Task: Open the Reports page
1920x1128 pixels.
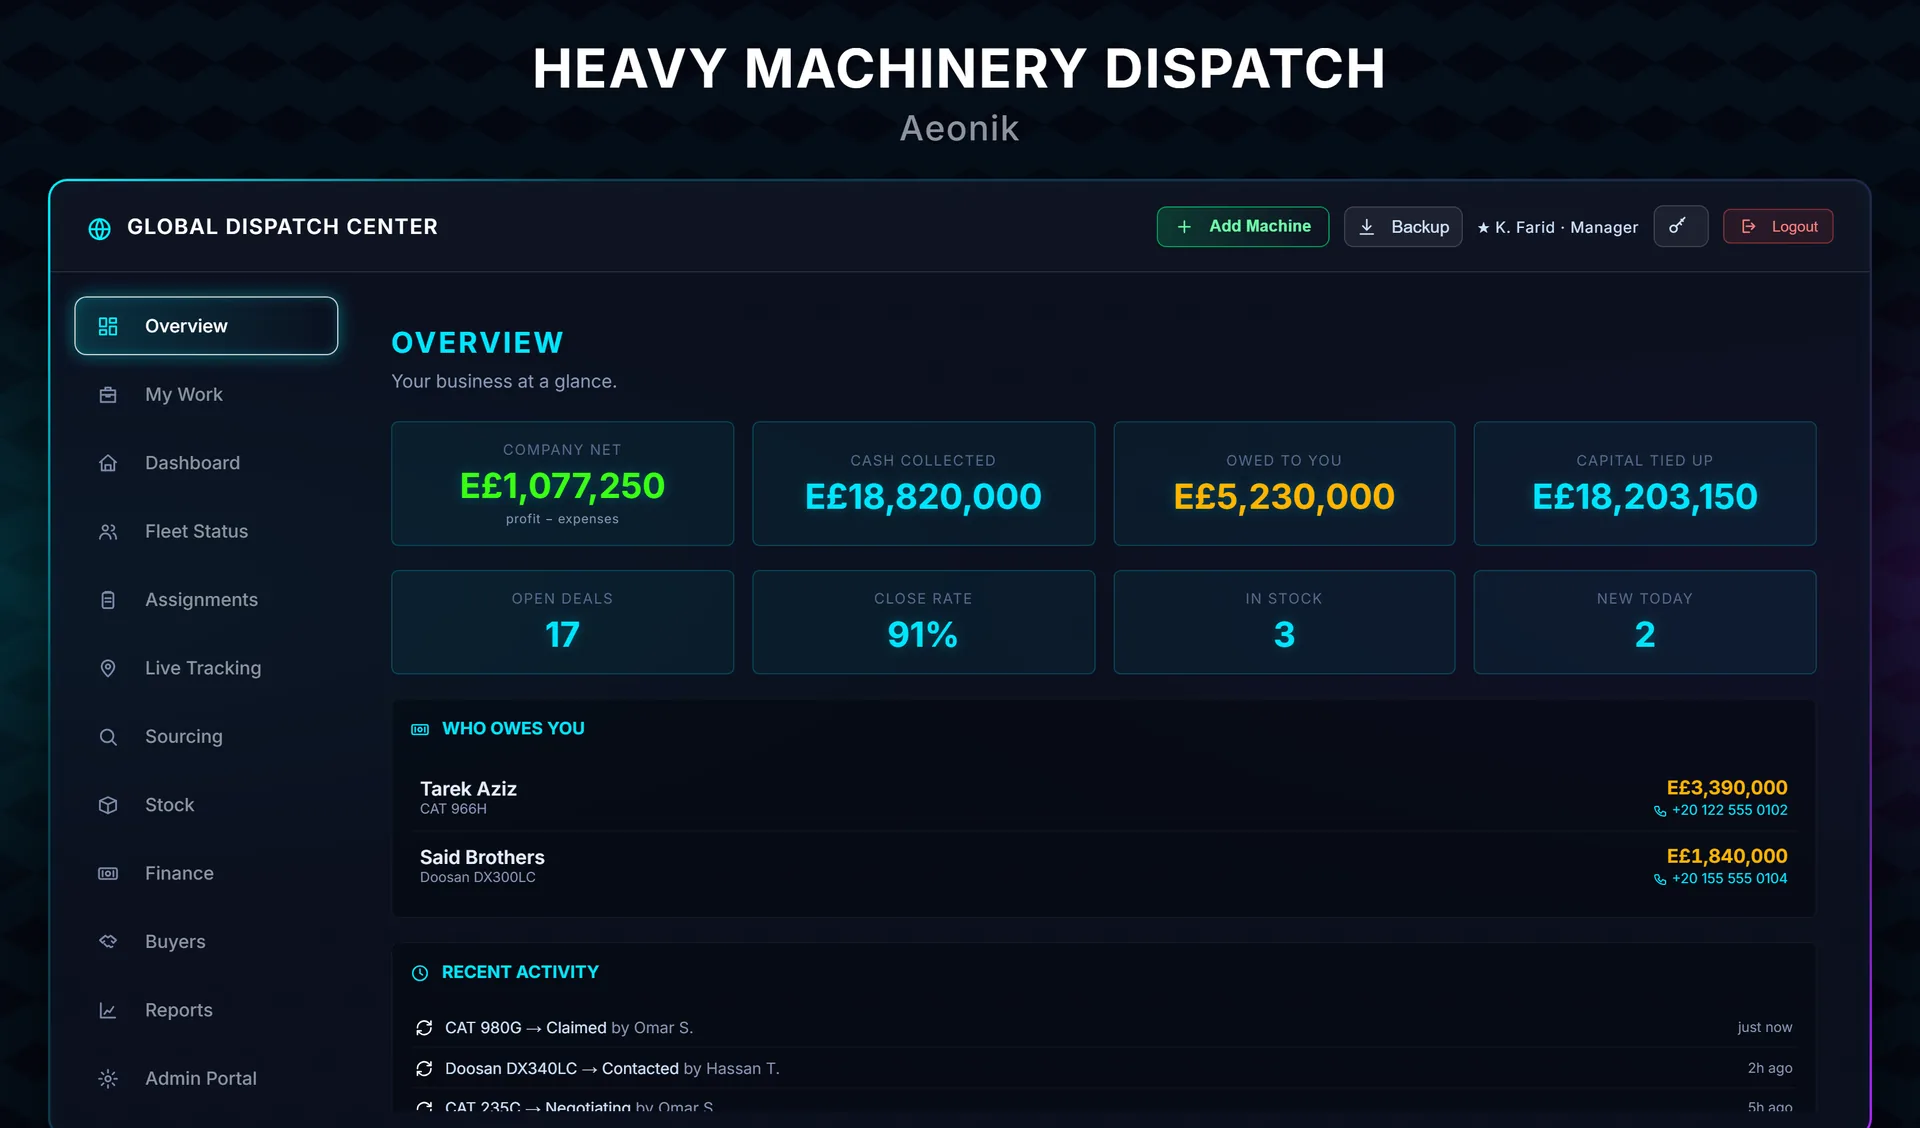Action: pyautogui.click(x=206, y=1011)
